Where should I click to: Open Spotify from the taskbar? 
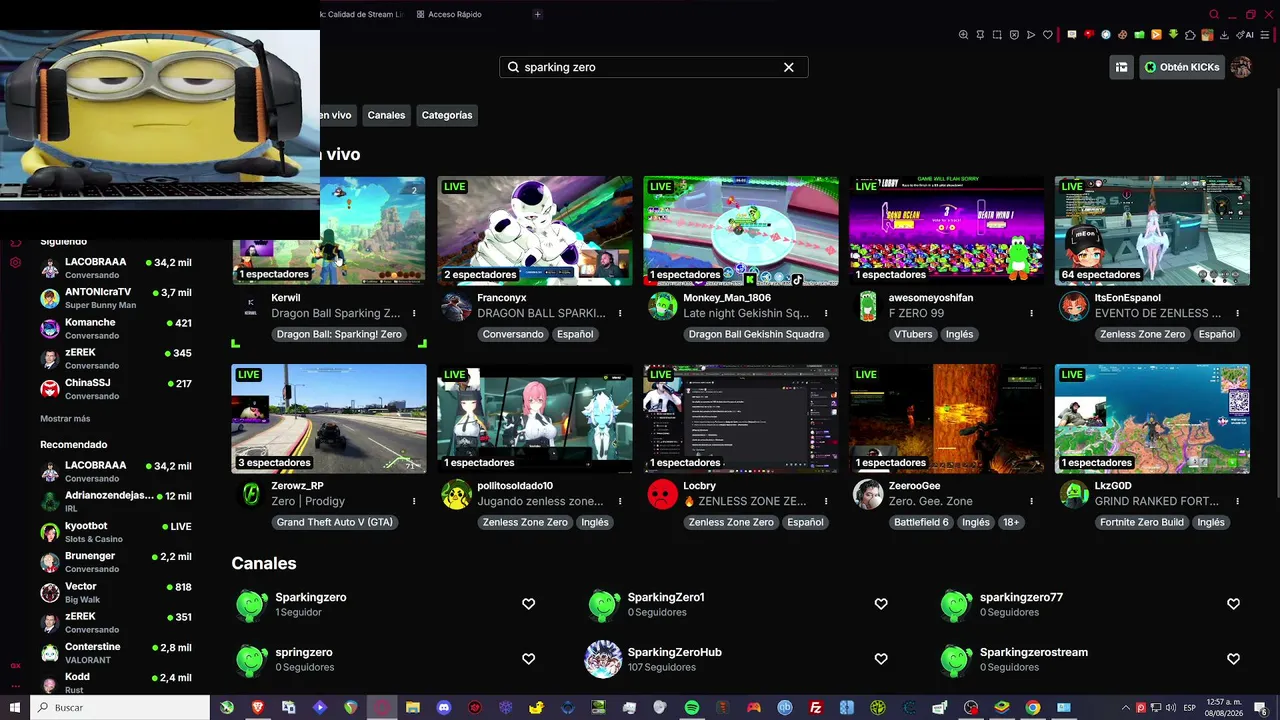[692, 707]
